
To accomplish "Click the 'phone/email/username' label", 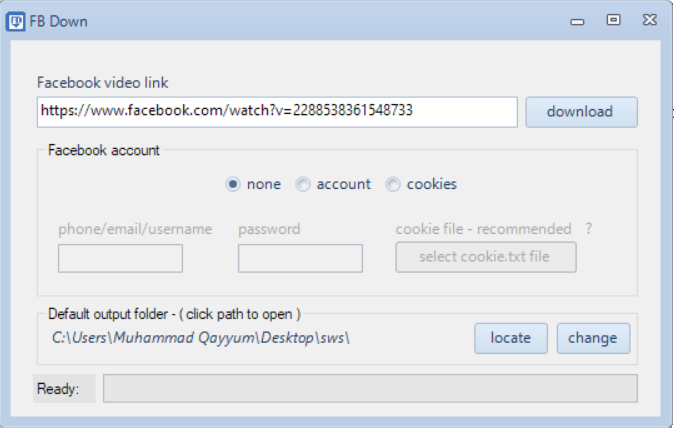I will point(135,229).
